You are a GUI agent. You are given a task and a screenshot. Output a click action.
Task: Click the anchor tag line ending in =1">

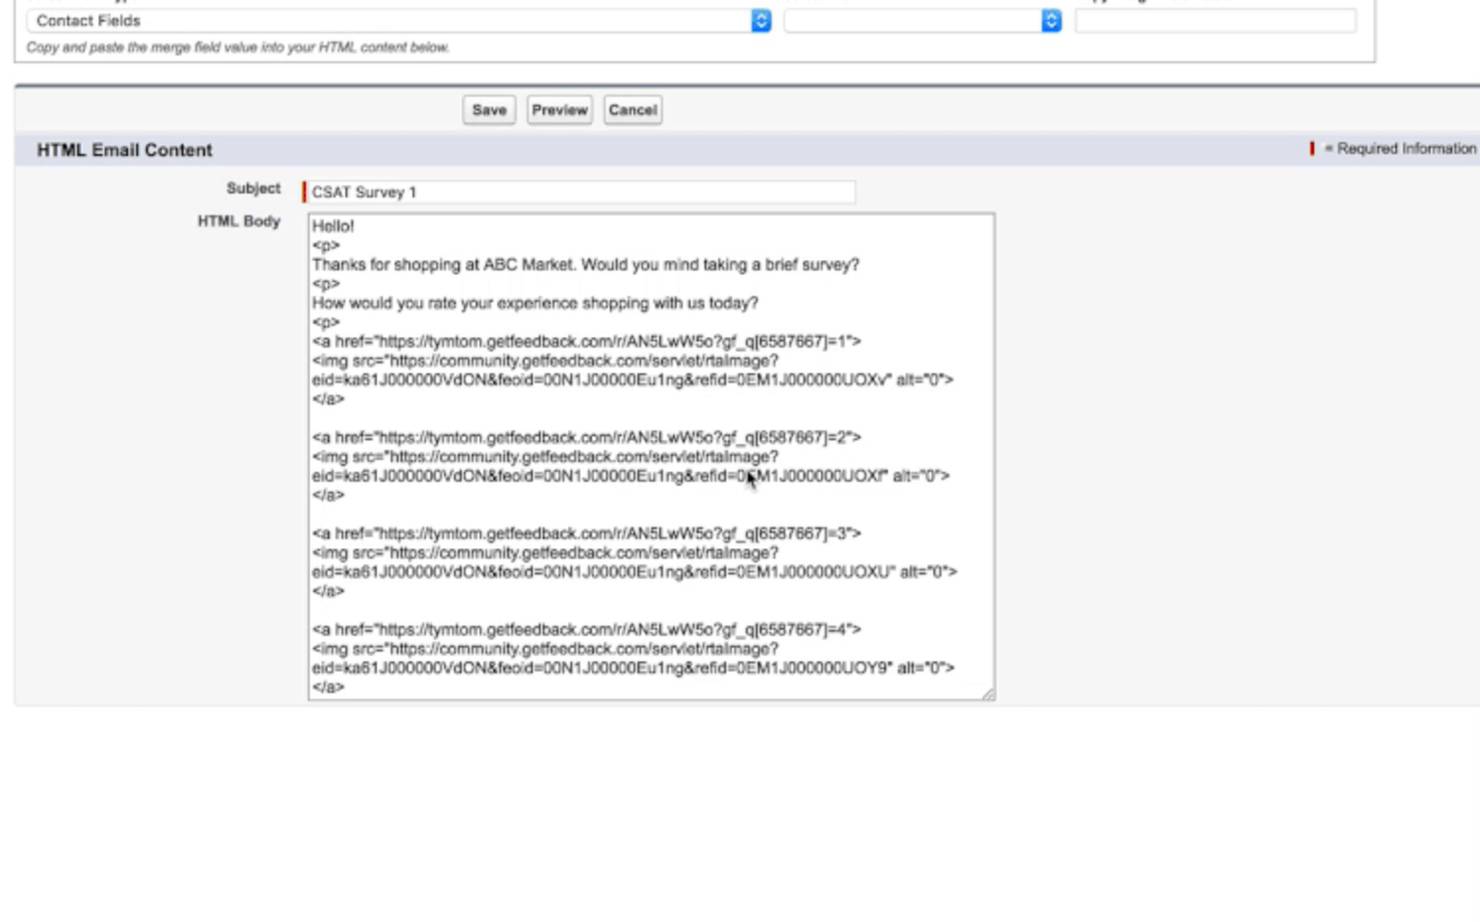pos(586,342)
